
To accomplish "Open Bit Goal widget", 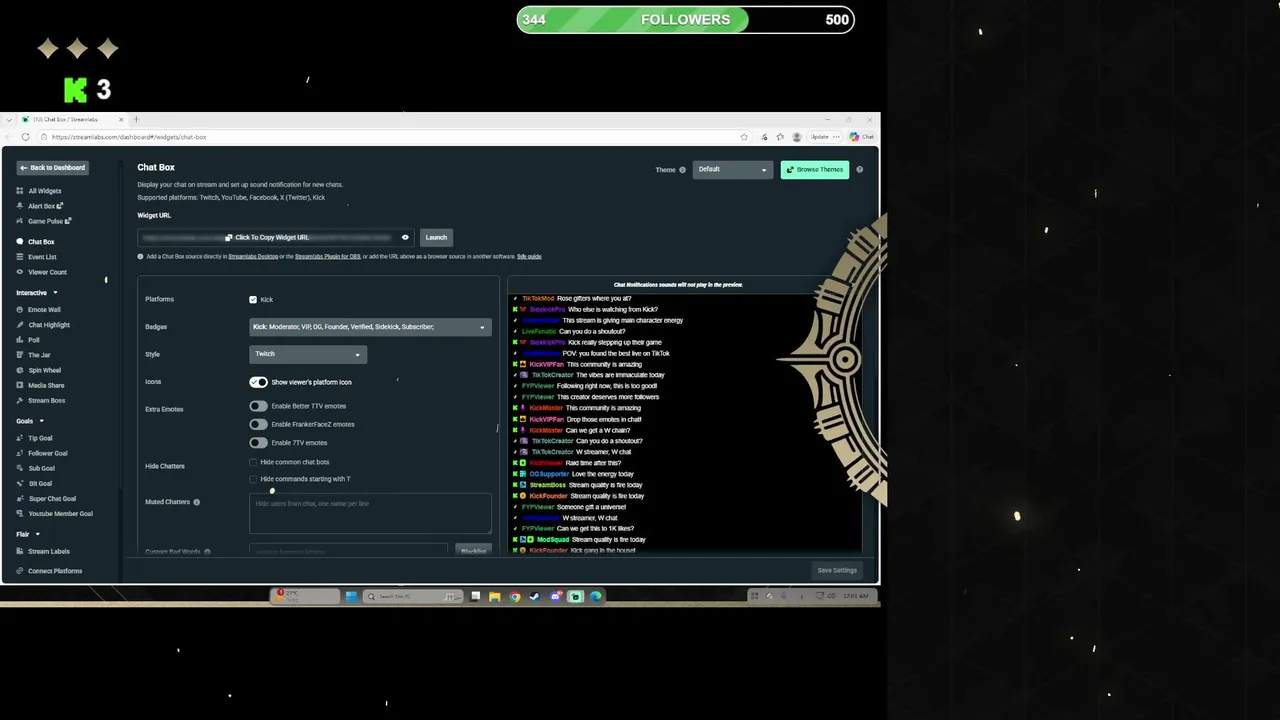I will (x=40, y=483).
